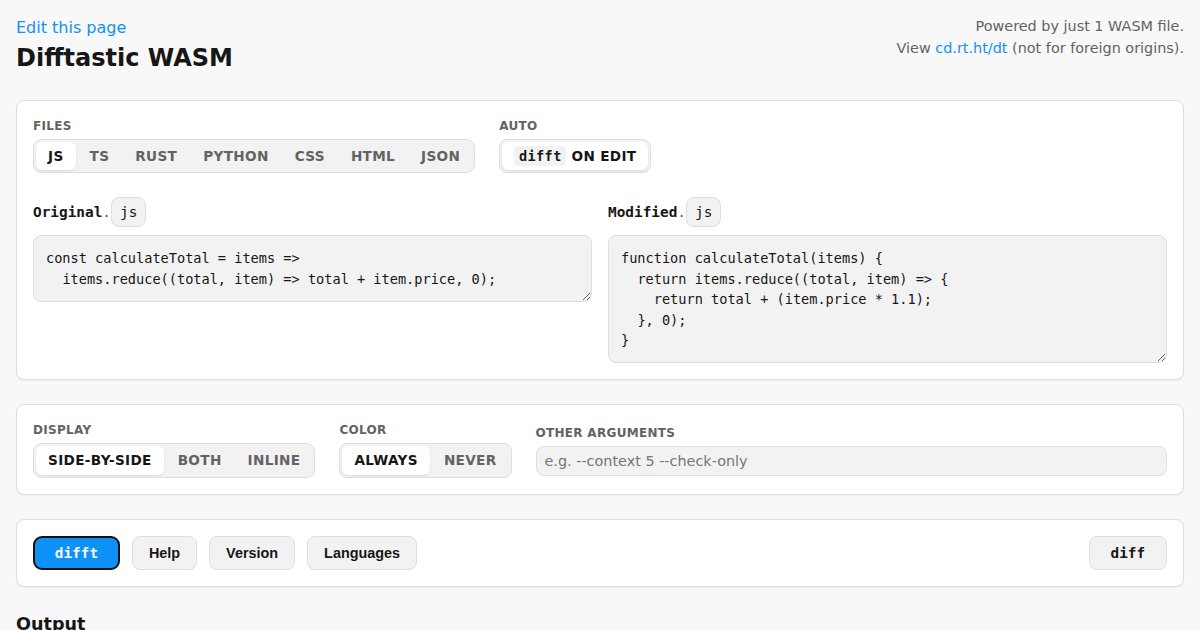Set display mode to BOTH
The width and height of the screenshot is (1200, 630).
point(200,460)
